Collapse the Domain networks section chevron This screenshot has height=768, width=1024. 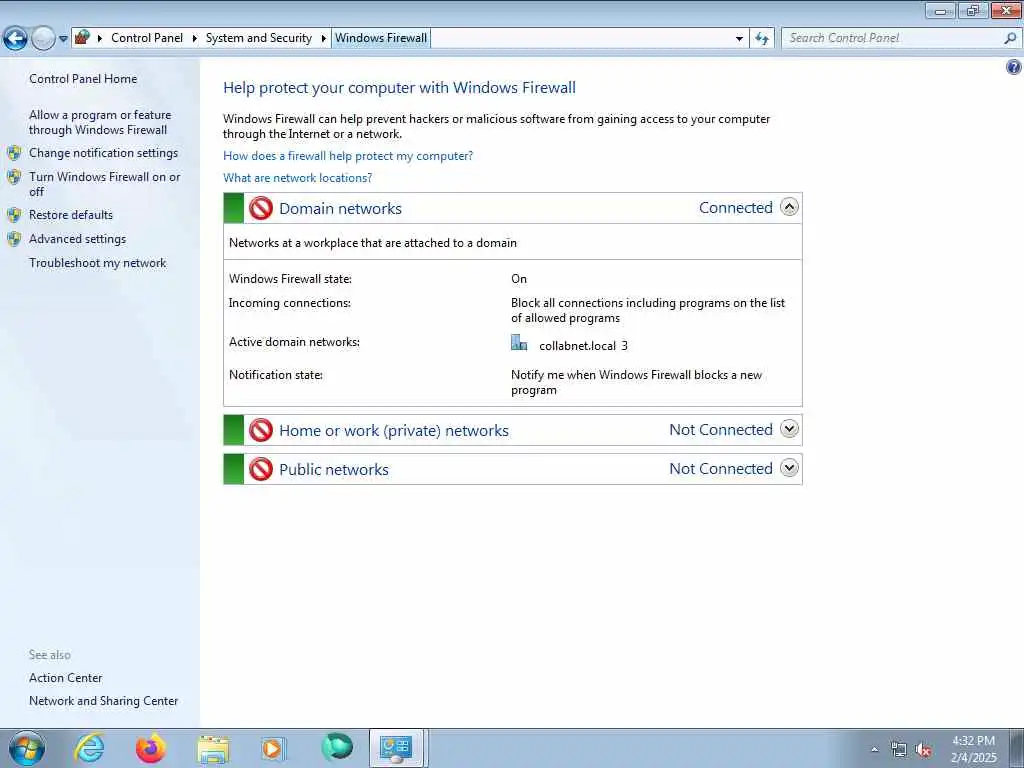[789, 208]
